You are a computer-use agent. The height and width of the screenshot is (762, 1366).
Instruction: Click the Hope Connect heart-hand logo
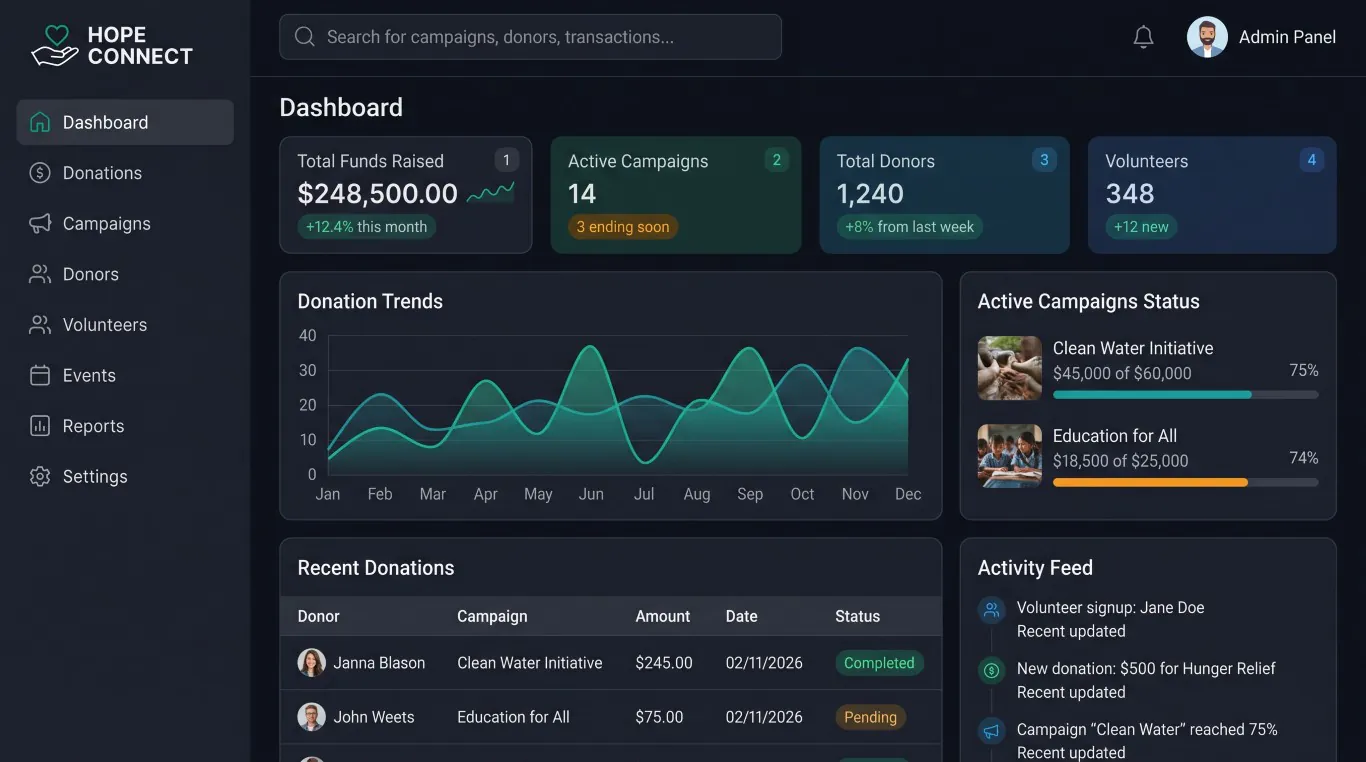tap(54, 46)
